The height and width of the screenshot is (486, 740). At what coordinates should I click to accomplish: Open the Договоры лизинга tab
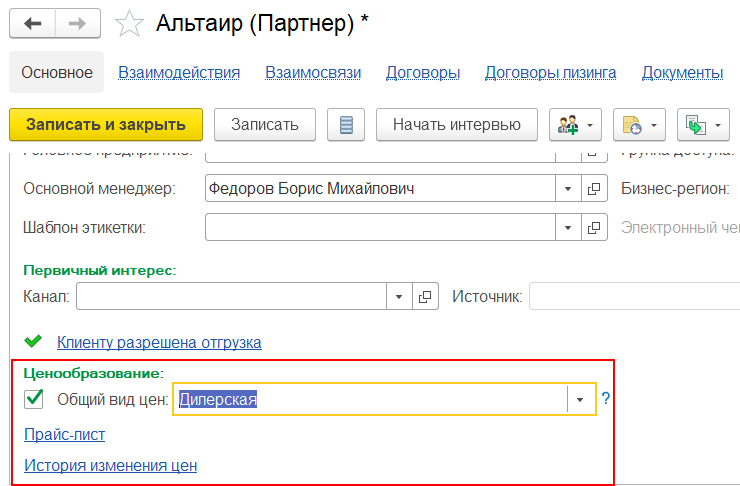pos(550,72)
